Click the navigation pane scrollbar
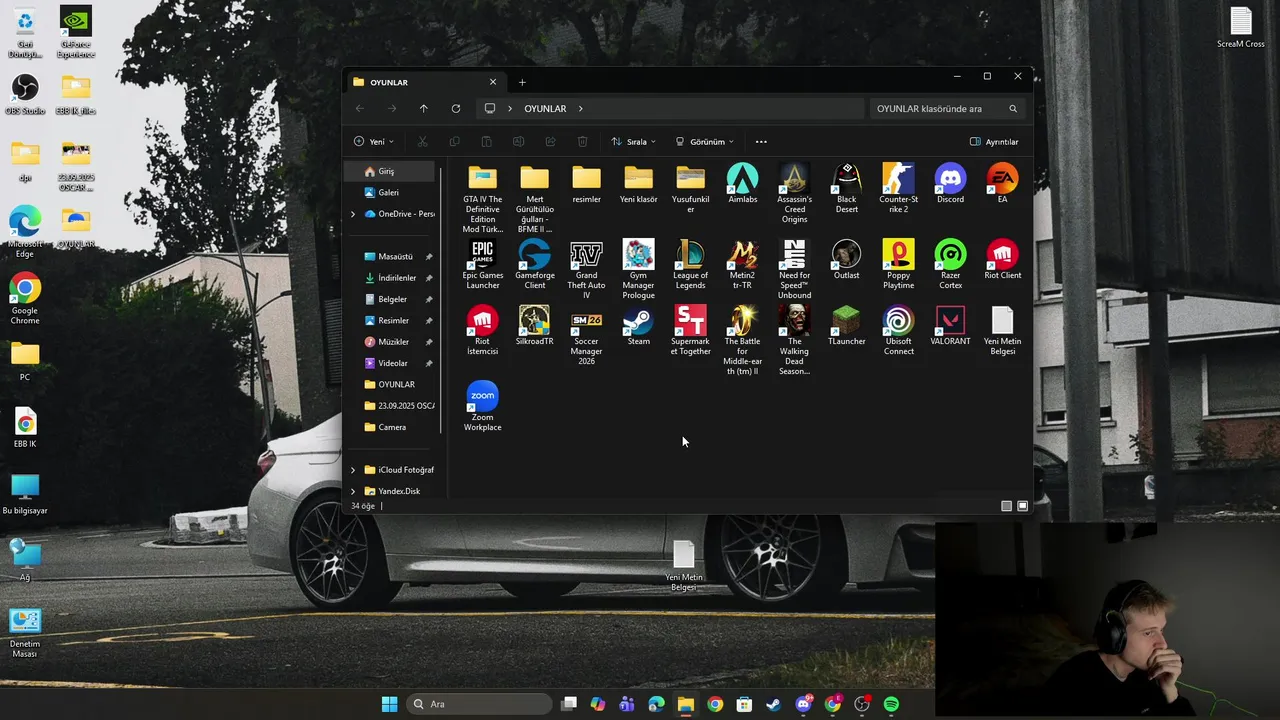Screen dimensions: 1280x720 coord(441,300)
